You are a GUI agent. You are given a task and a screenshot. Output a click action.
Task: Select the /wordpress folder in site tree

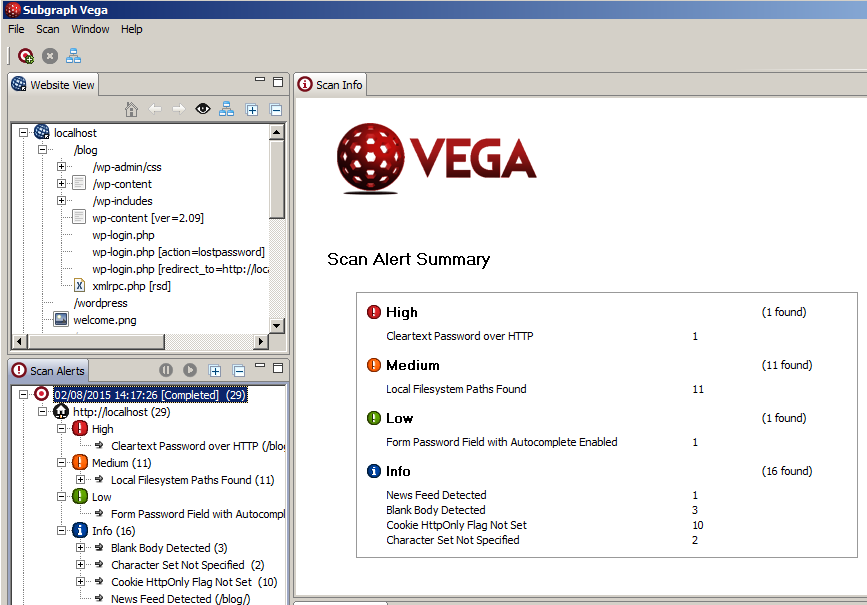pyautogui.click(x=101, y=303)
